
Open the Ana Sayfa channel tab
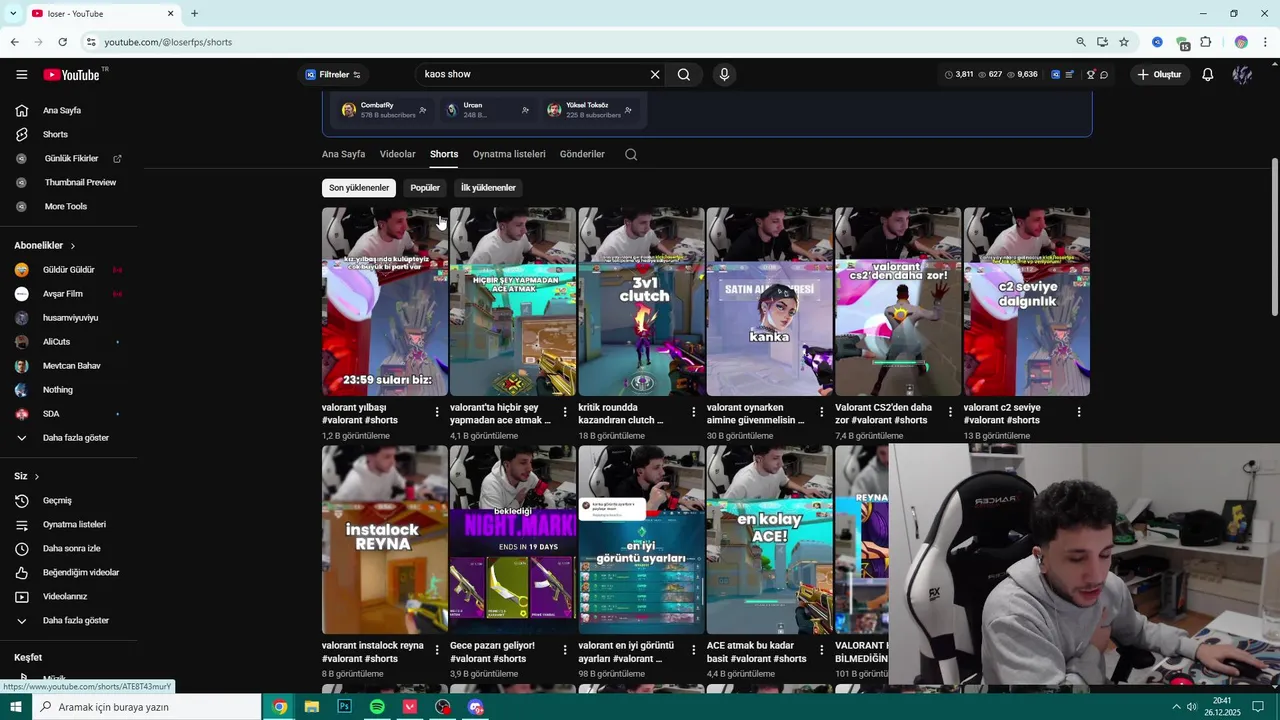point(343,154)
